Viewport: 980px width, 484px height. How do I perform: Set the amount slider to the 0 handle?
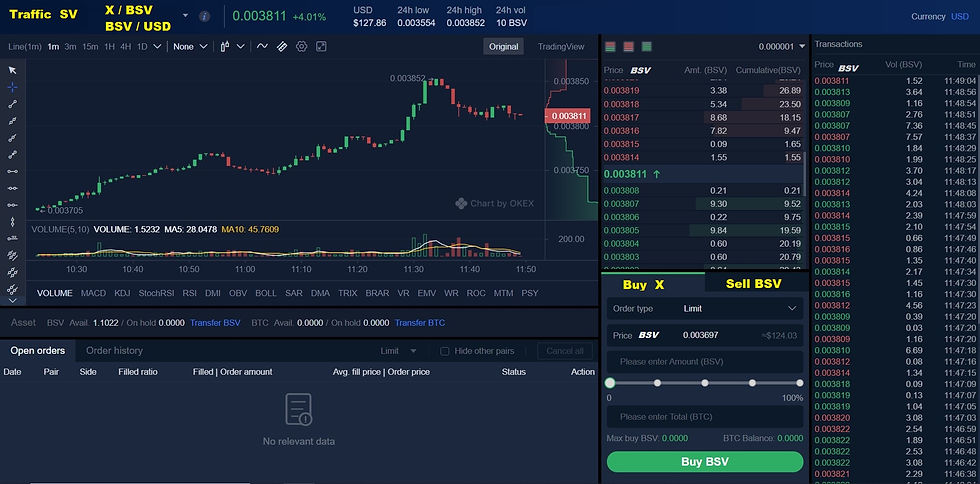point(610,383)
